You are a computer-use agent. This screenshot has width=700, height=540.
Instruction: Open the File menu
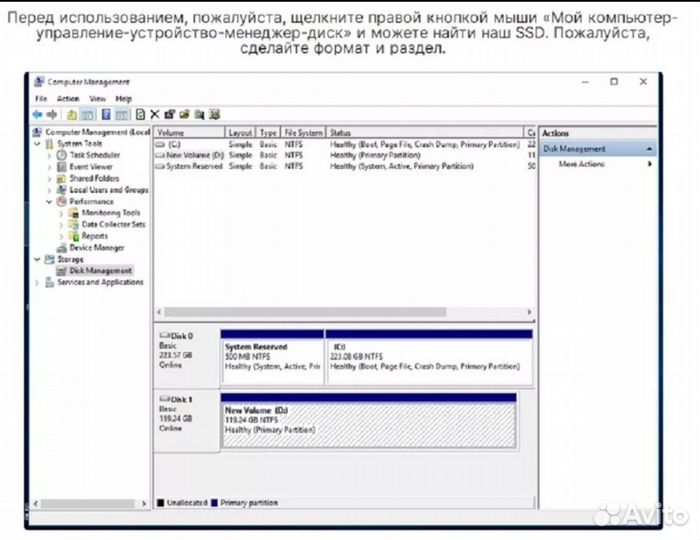pyautogui.click(x=41, y=99)
